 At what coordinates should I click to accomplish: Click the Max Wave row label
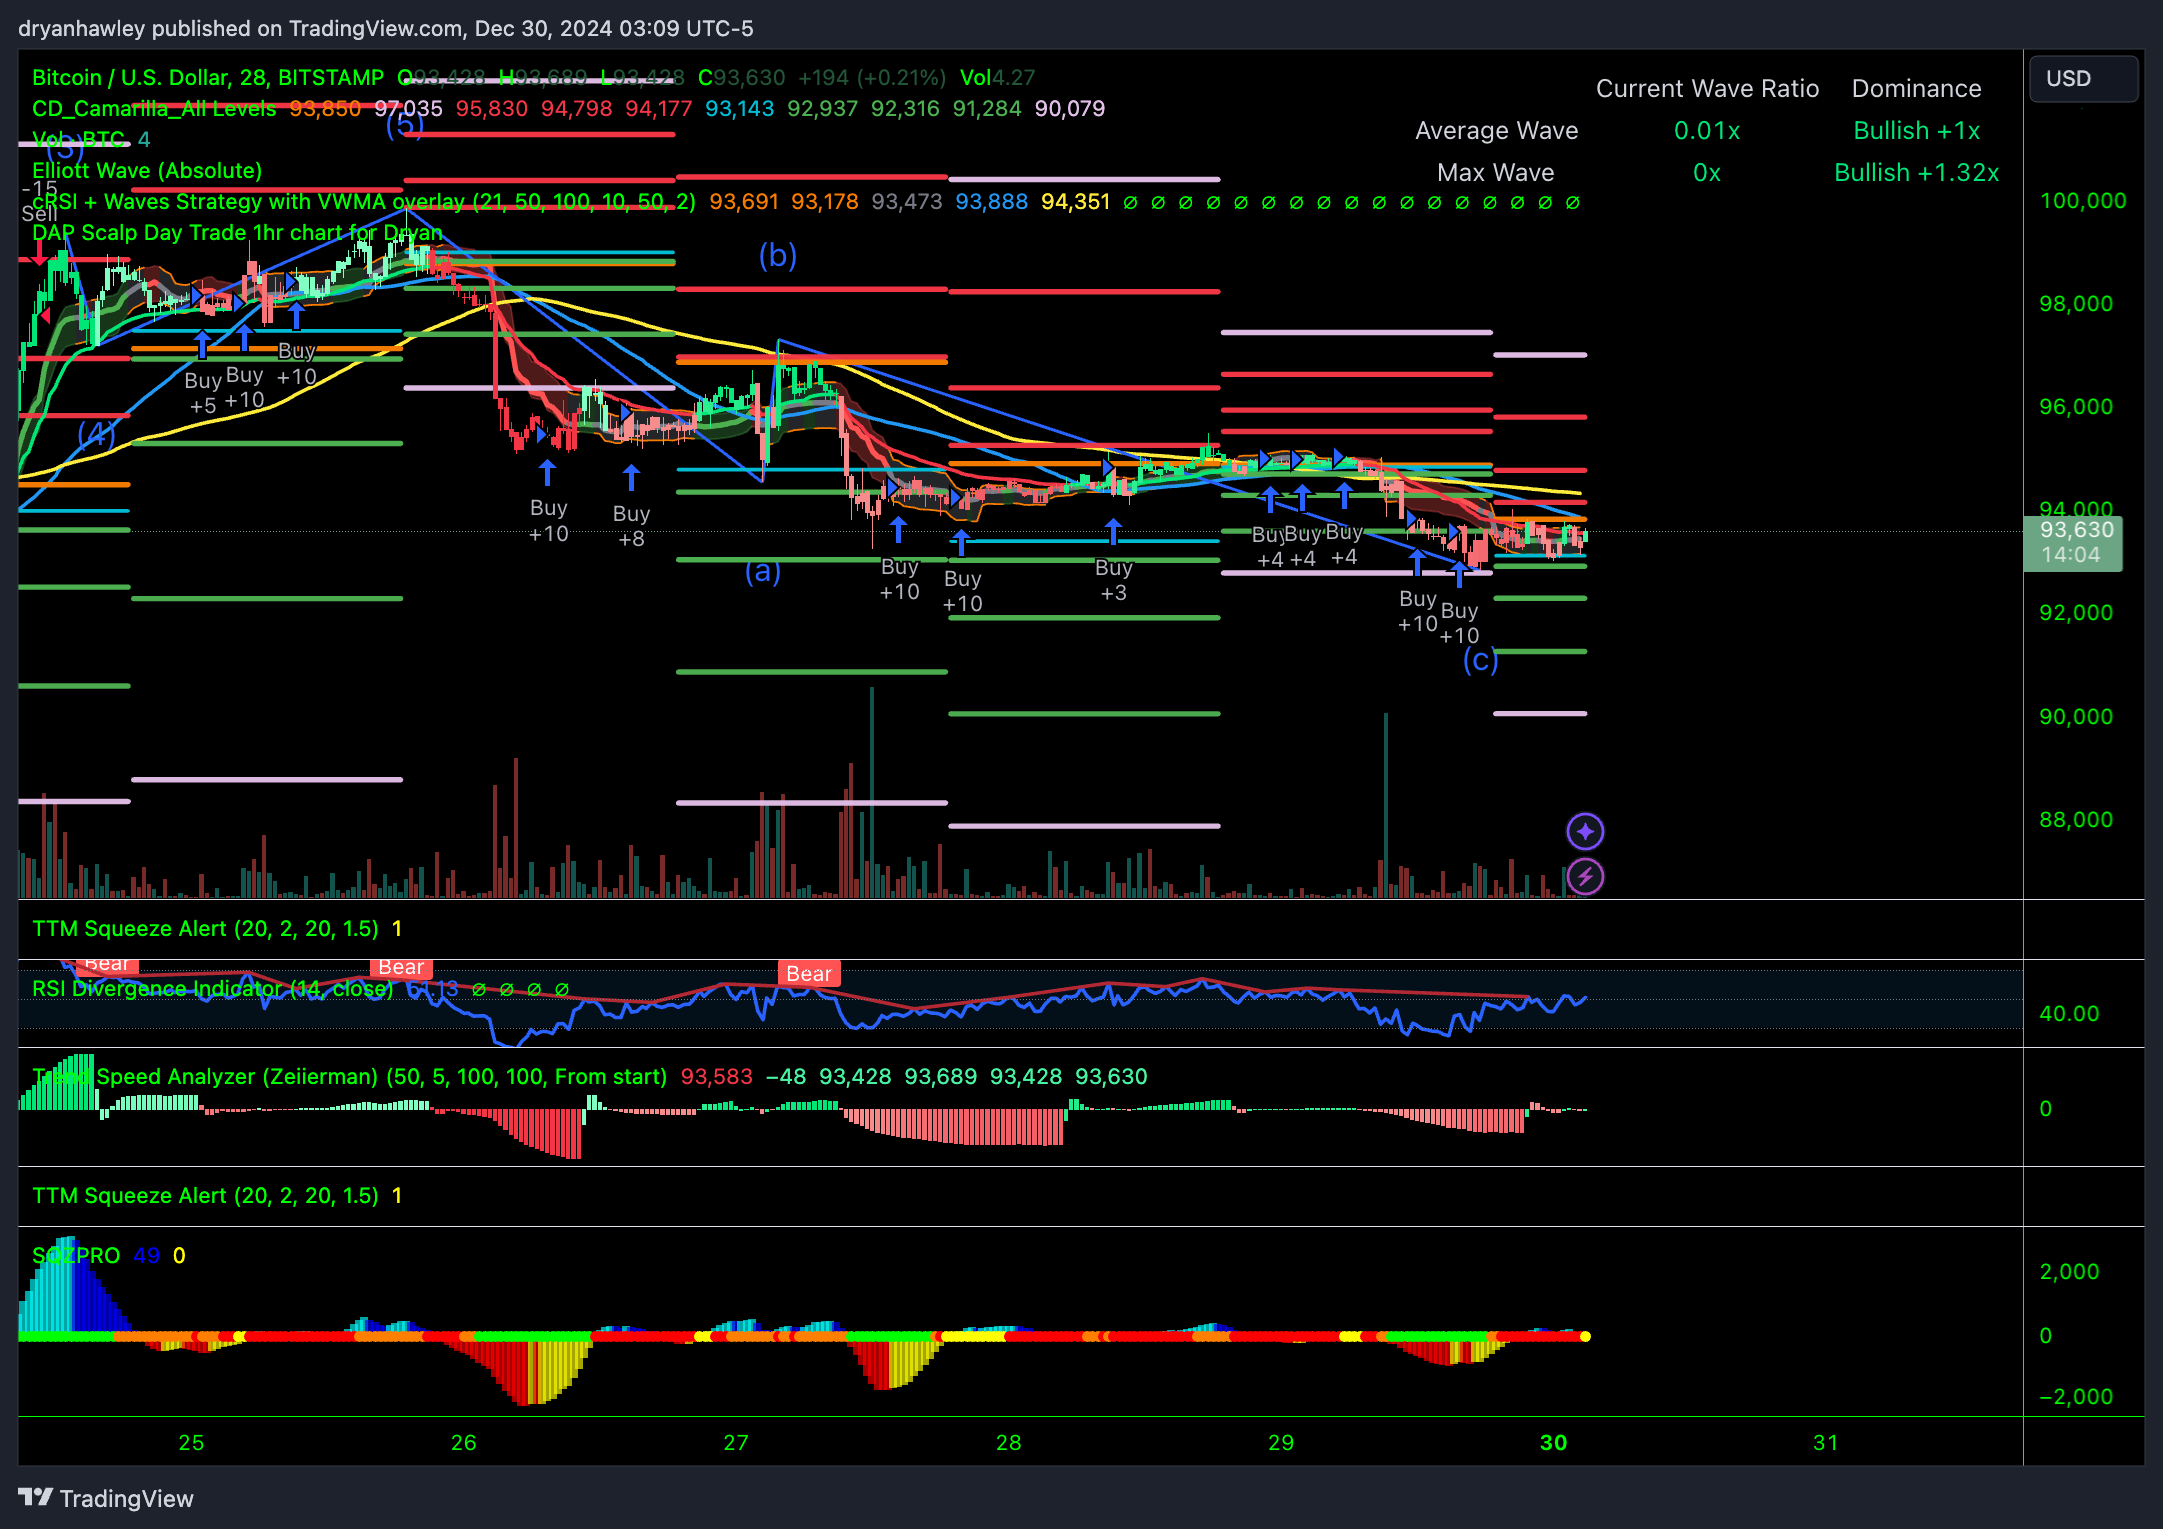pyautogui.click(x=1495, y=173)
